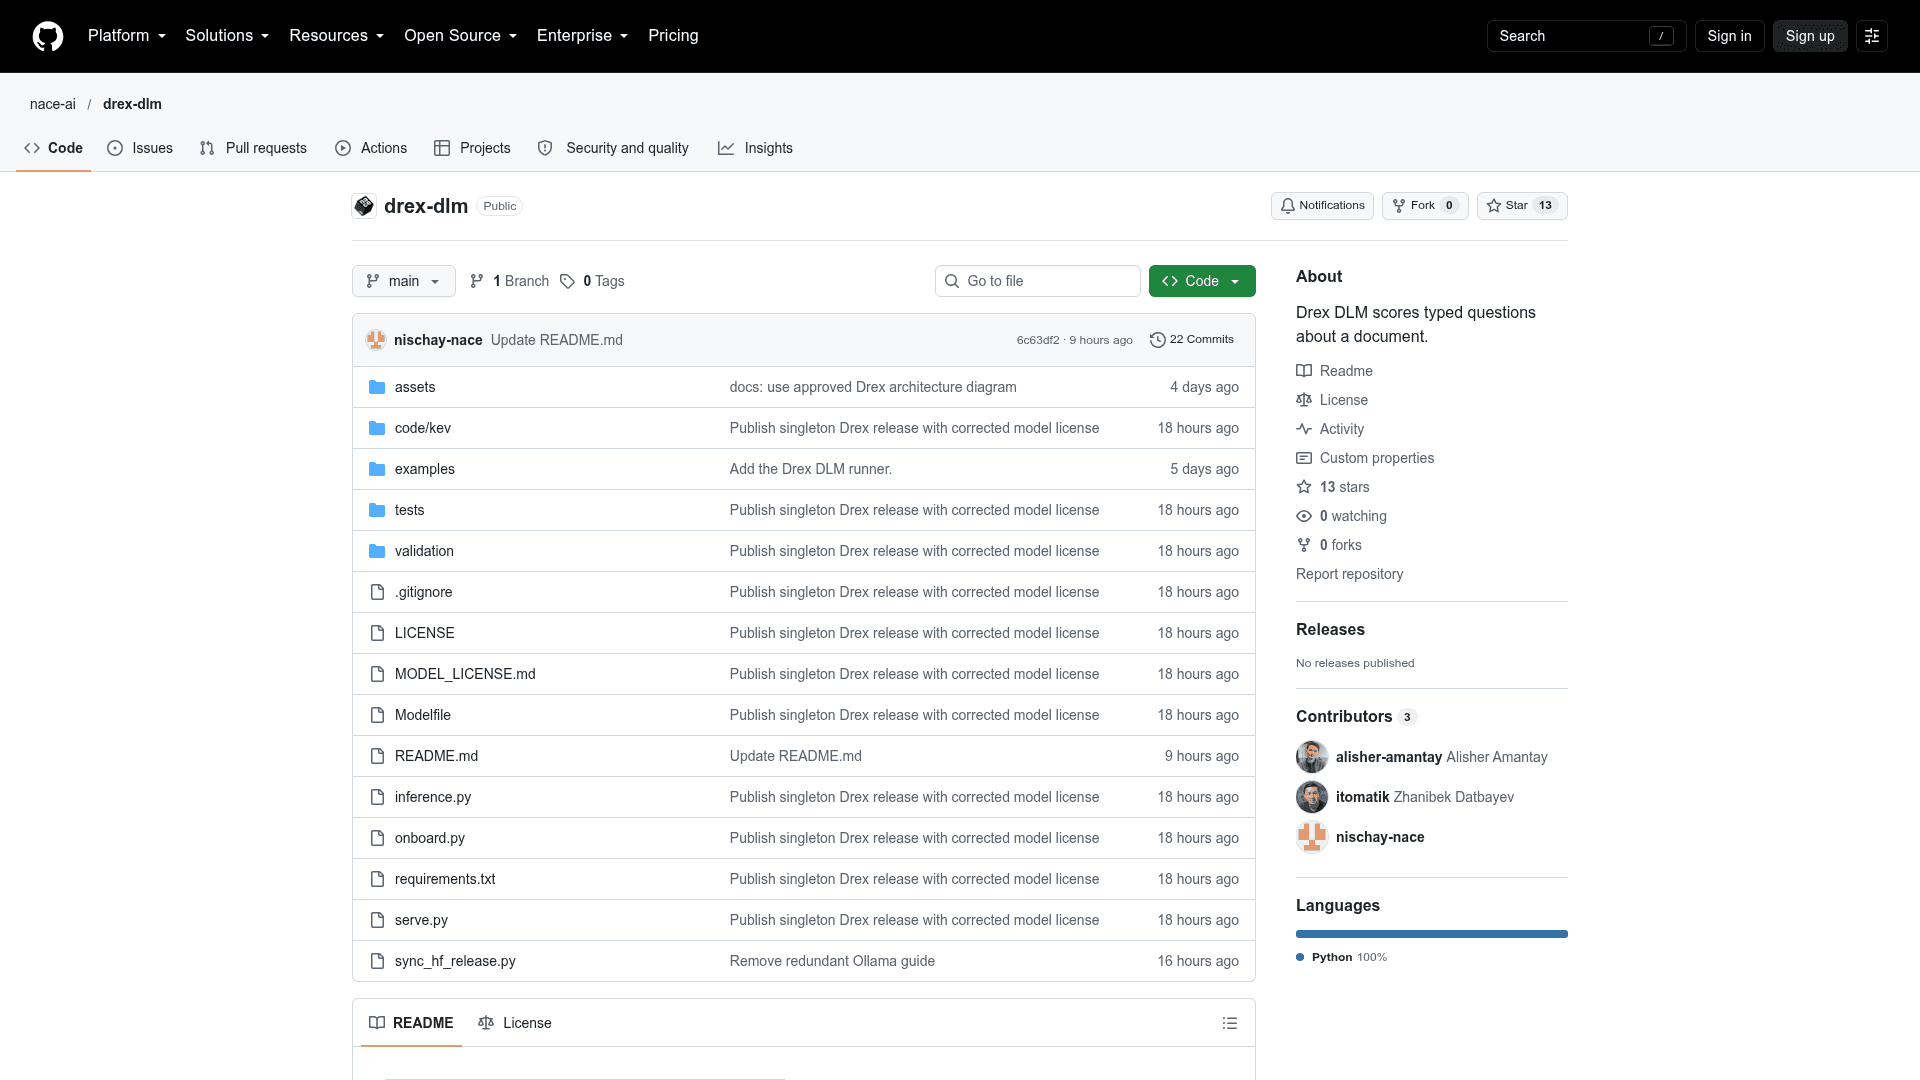Open the Report repository link
This screenshot has width=1920, height=1080.
click(1349, 574)
